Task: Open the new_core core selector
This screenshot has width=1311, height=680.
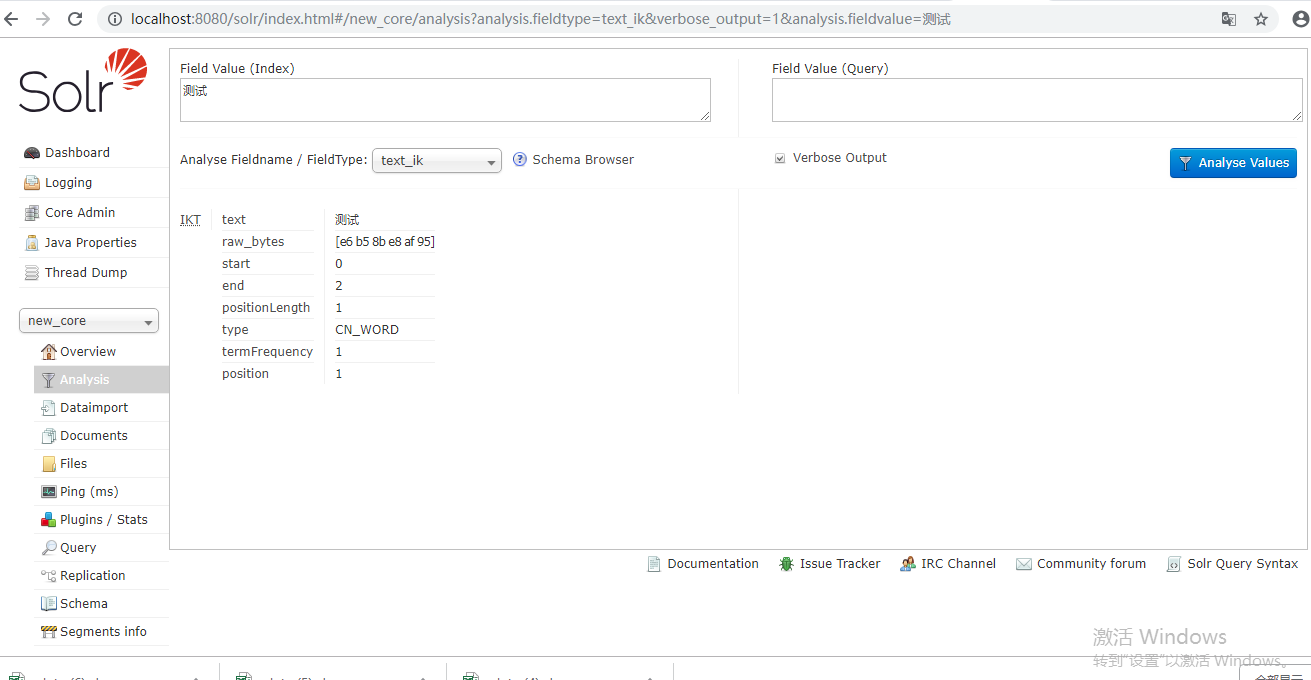Action: (89, 321)
